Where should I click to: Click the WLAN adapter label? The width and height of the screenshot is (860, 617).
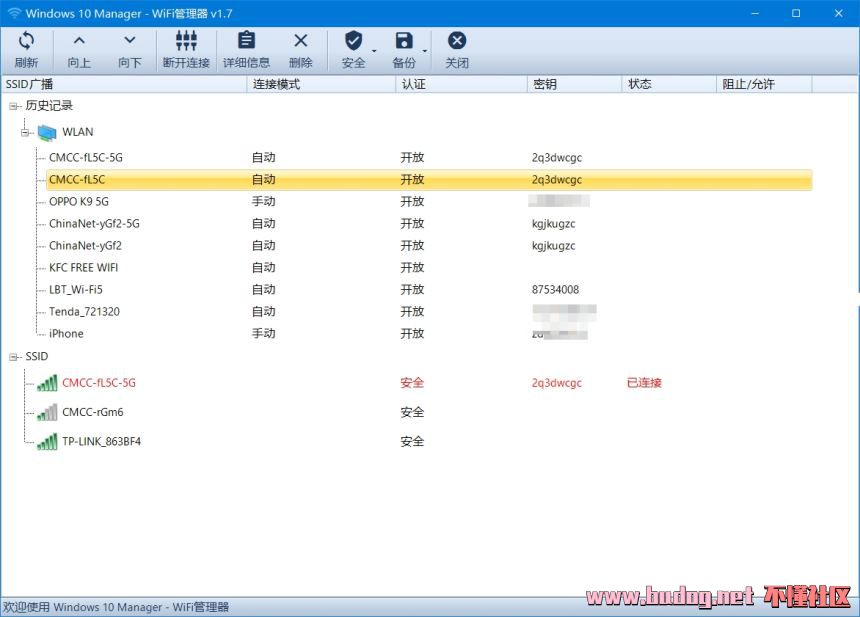78,132
